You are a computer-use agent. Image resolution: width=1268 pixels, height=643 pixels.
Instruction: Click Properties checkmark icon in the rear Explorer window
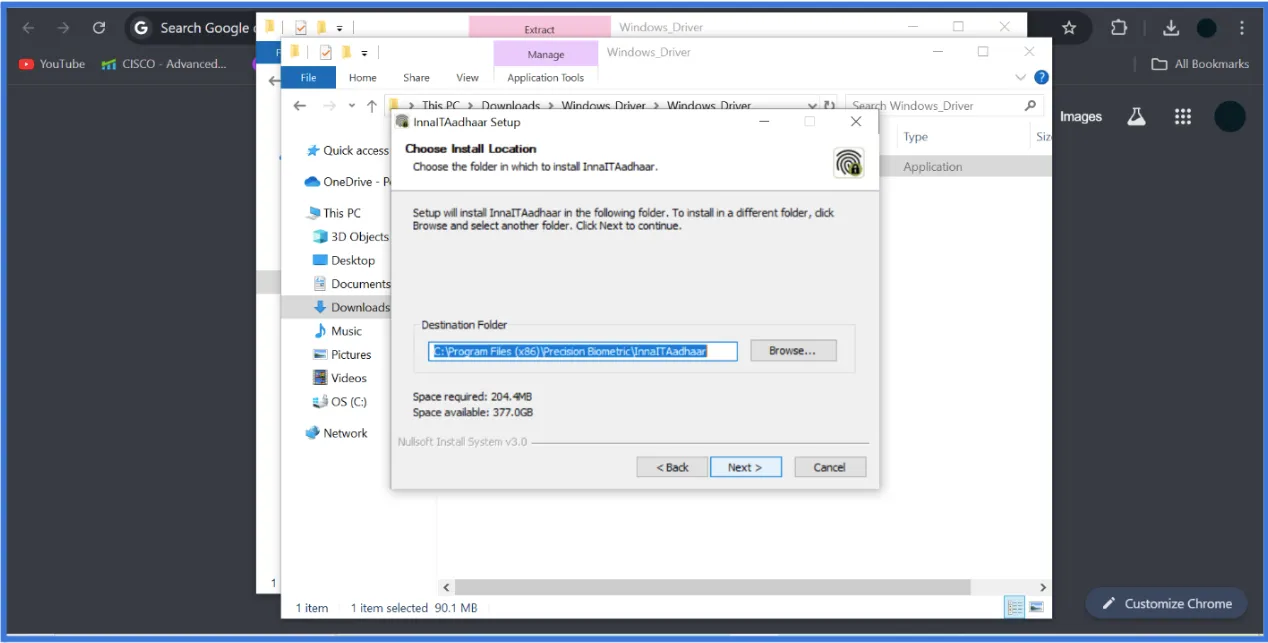coord(300,28)
